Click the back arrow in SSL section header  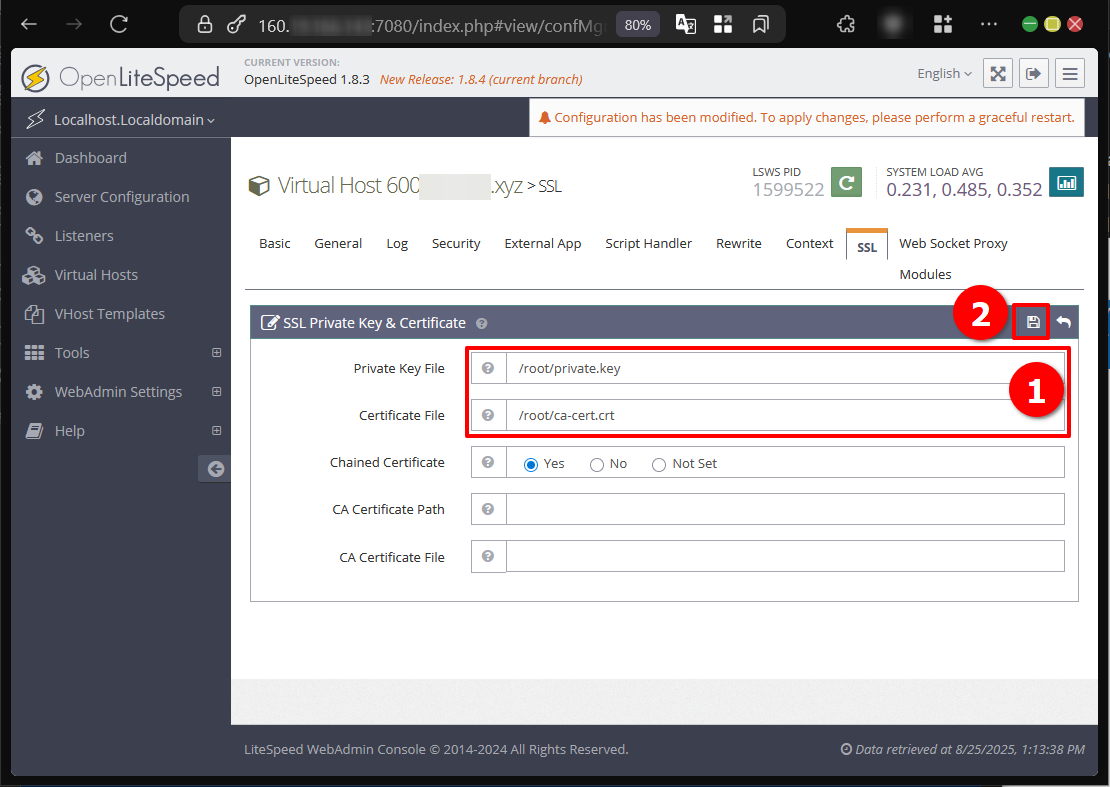(x=1063, y=323)
